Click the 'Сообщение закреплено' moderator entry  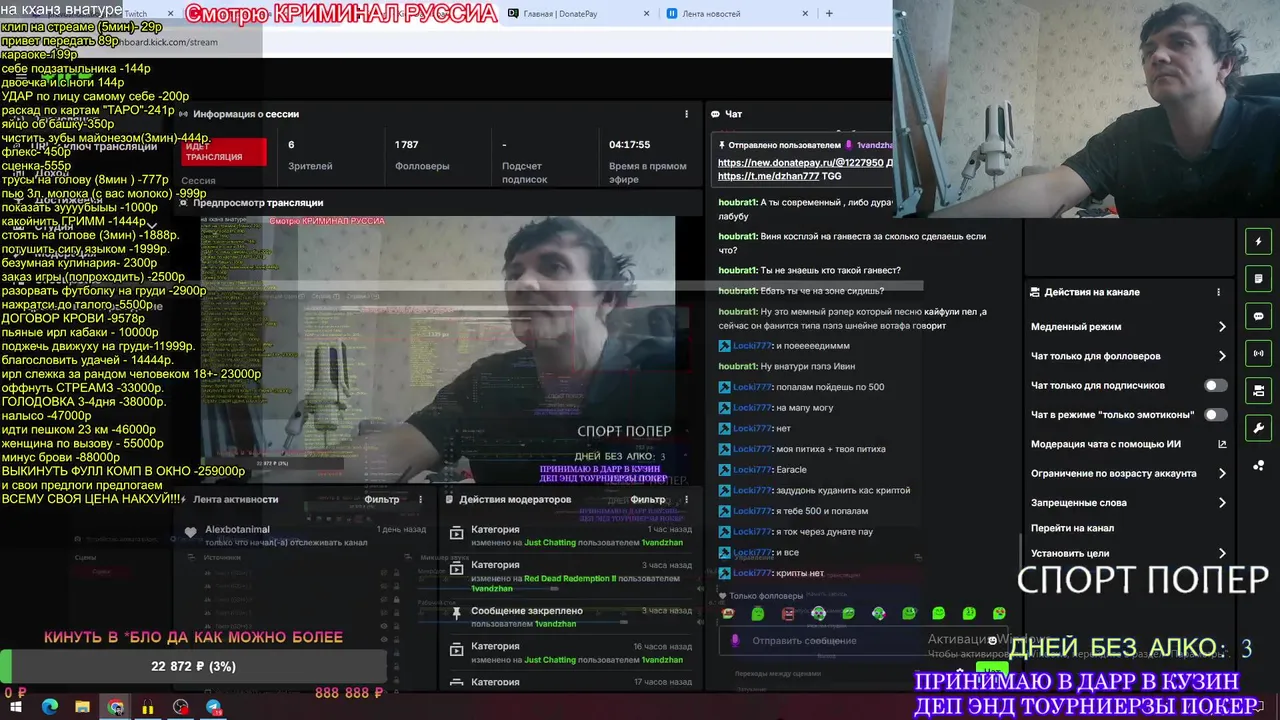[527, 610]
